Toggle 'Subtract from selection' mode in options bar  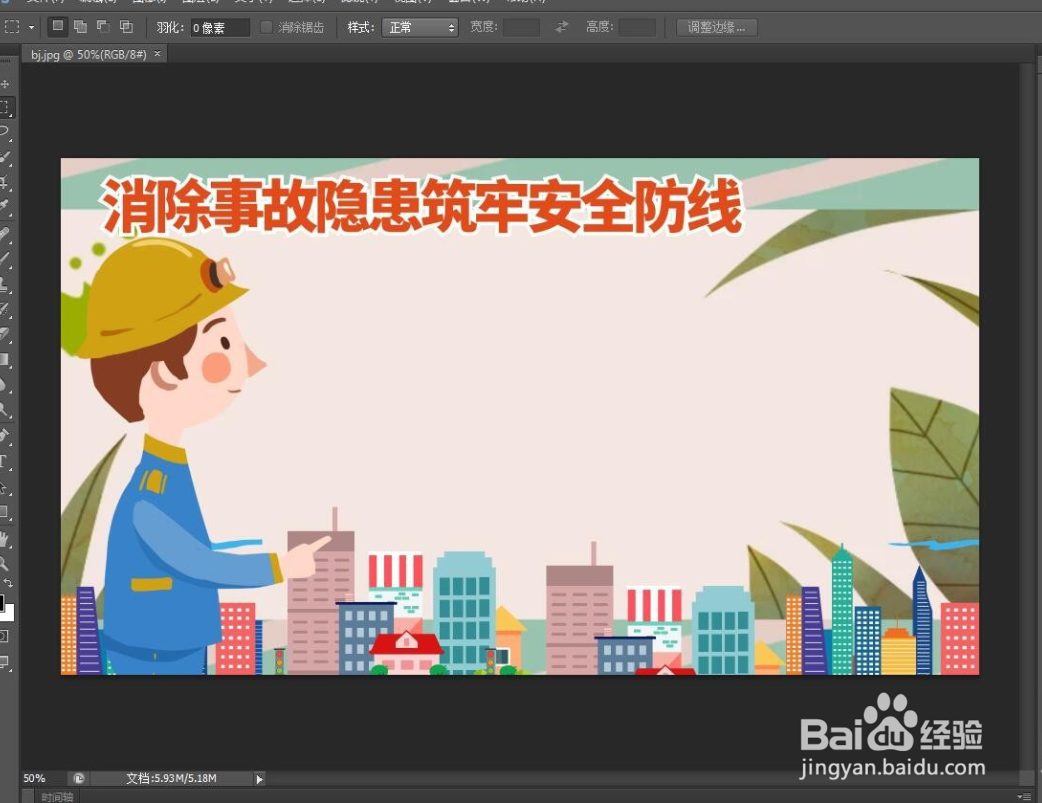tap(101, 26)
